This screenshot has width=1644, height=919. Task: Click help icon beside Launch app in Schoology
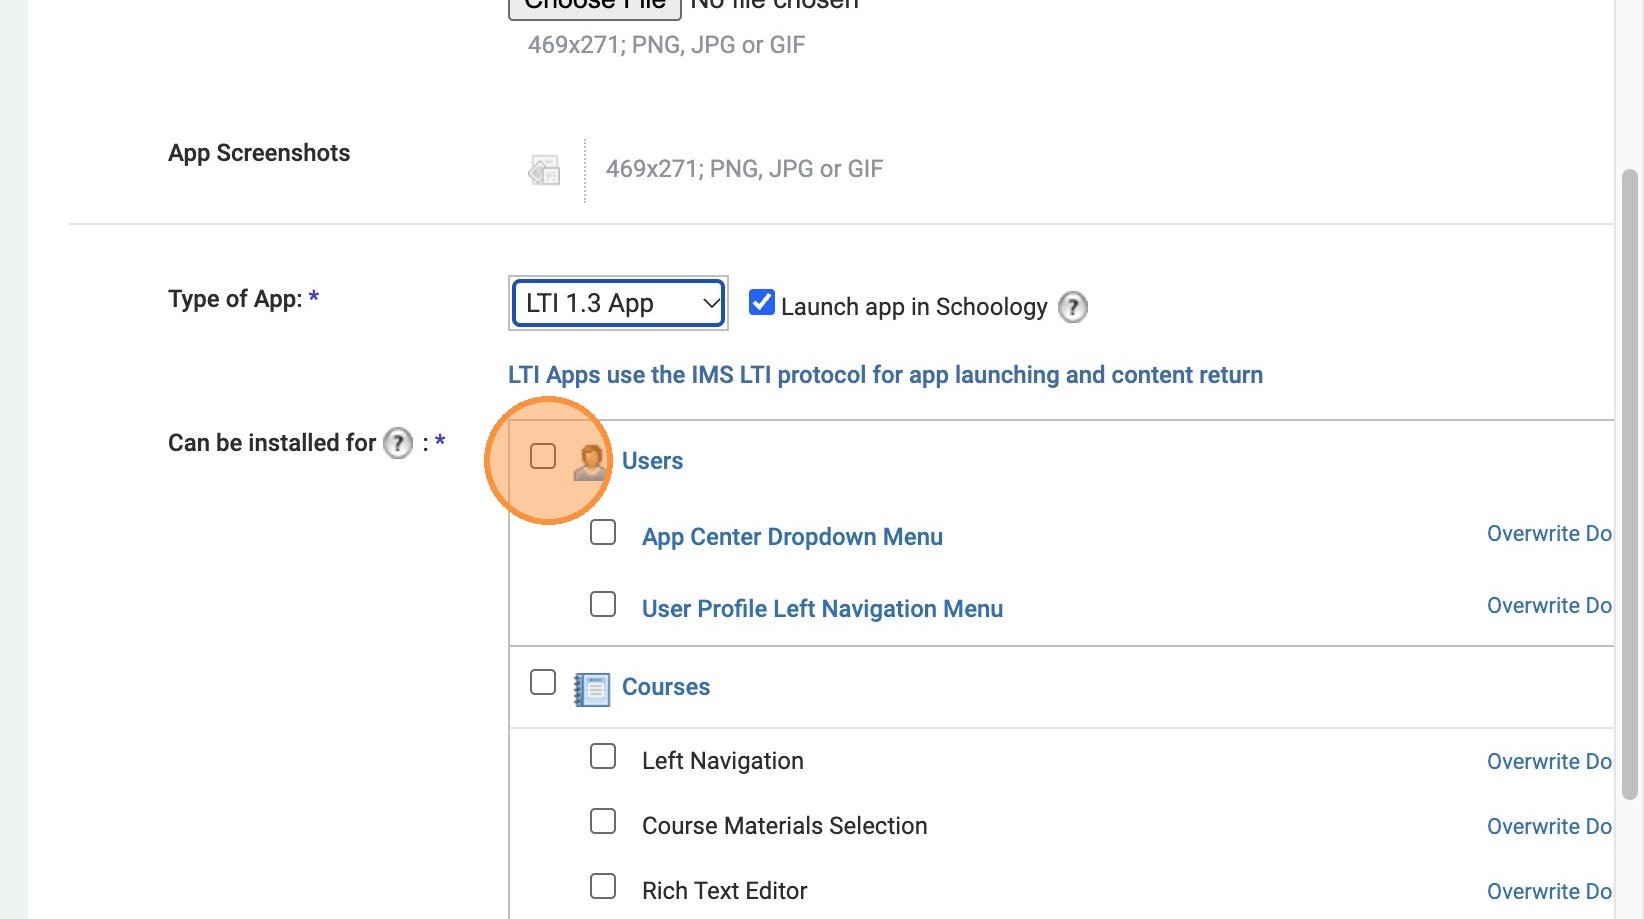[x=1073, y=307]
